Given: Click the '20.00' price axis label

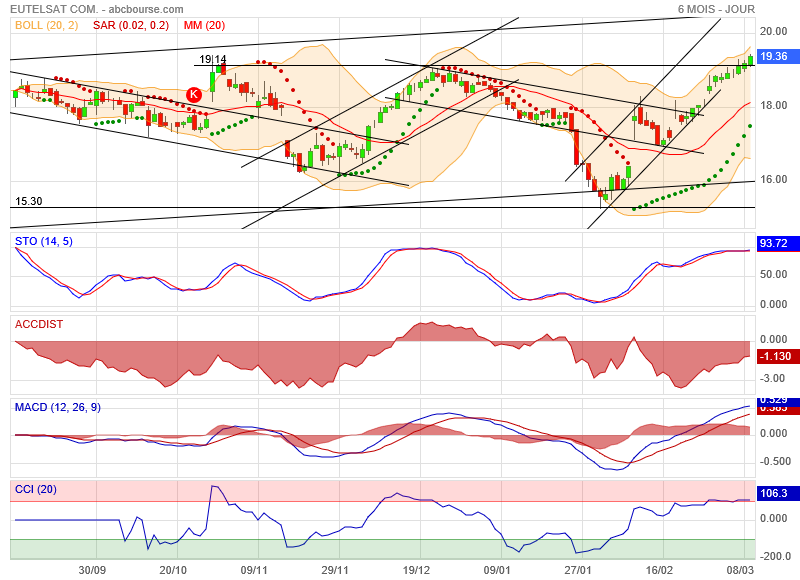Looking at the screenshot, I should (x=773, y=31).
